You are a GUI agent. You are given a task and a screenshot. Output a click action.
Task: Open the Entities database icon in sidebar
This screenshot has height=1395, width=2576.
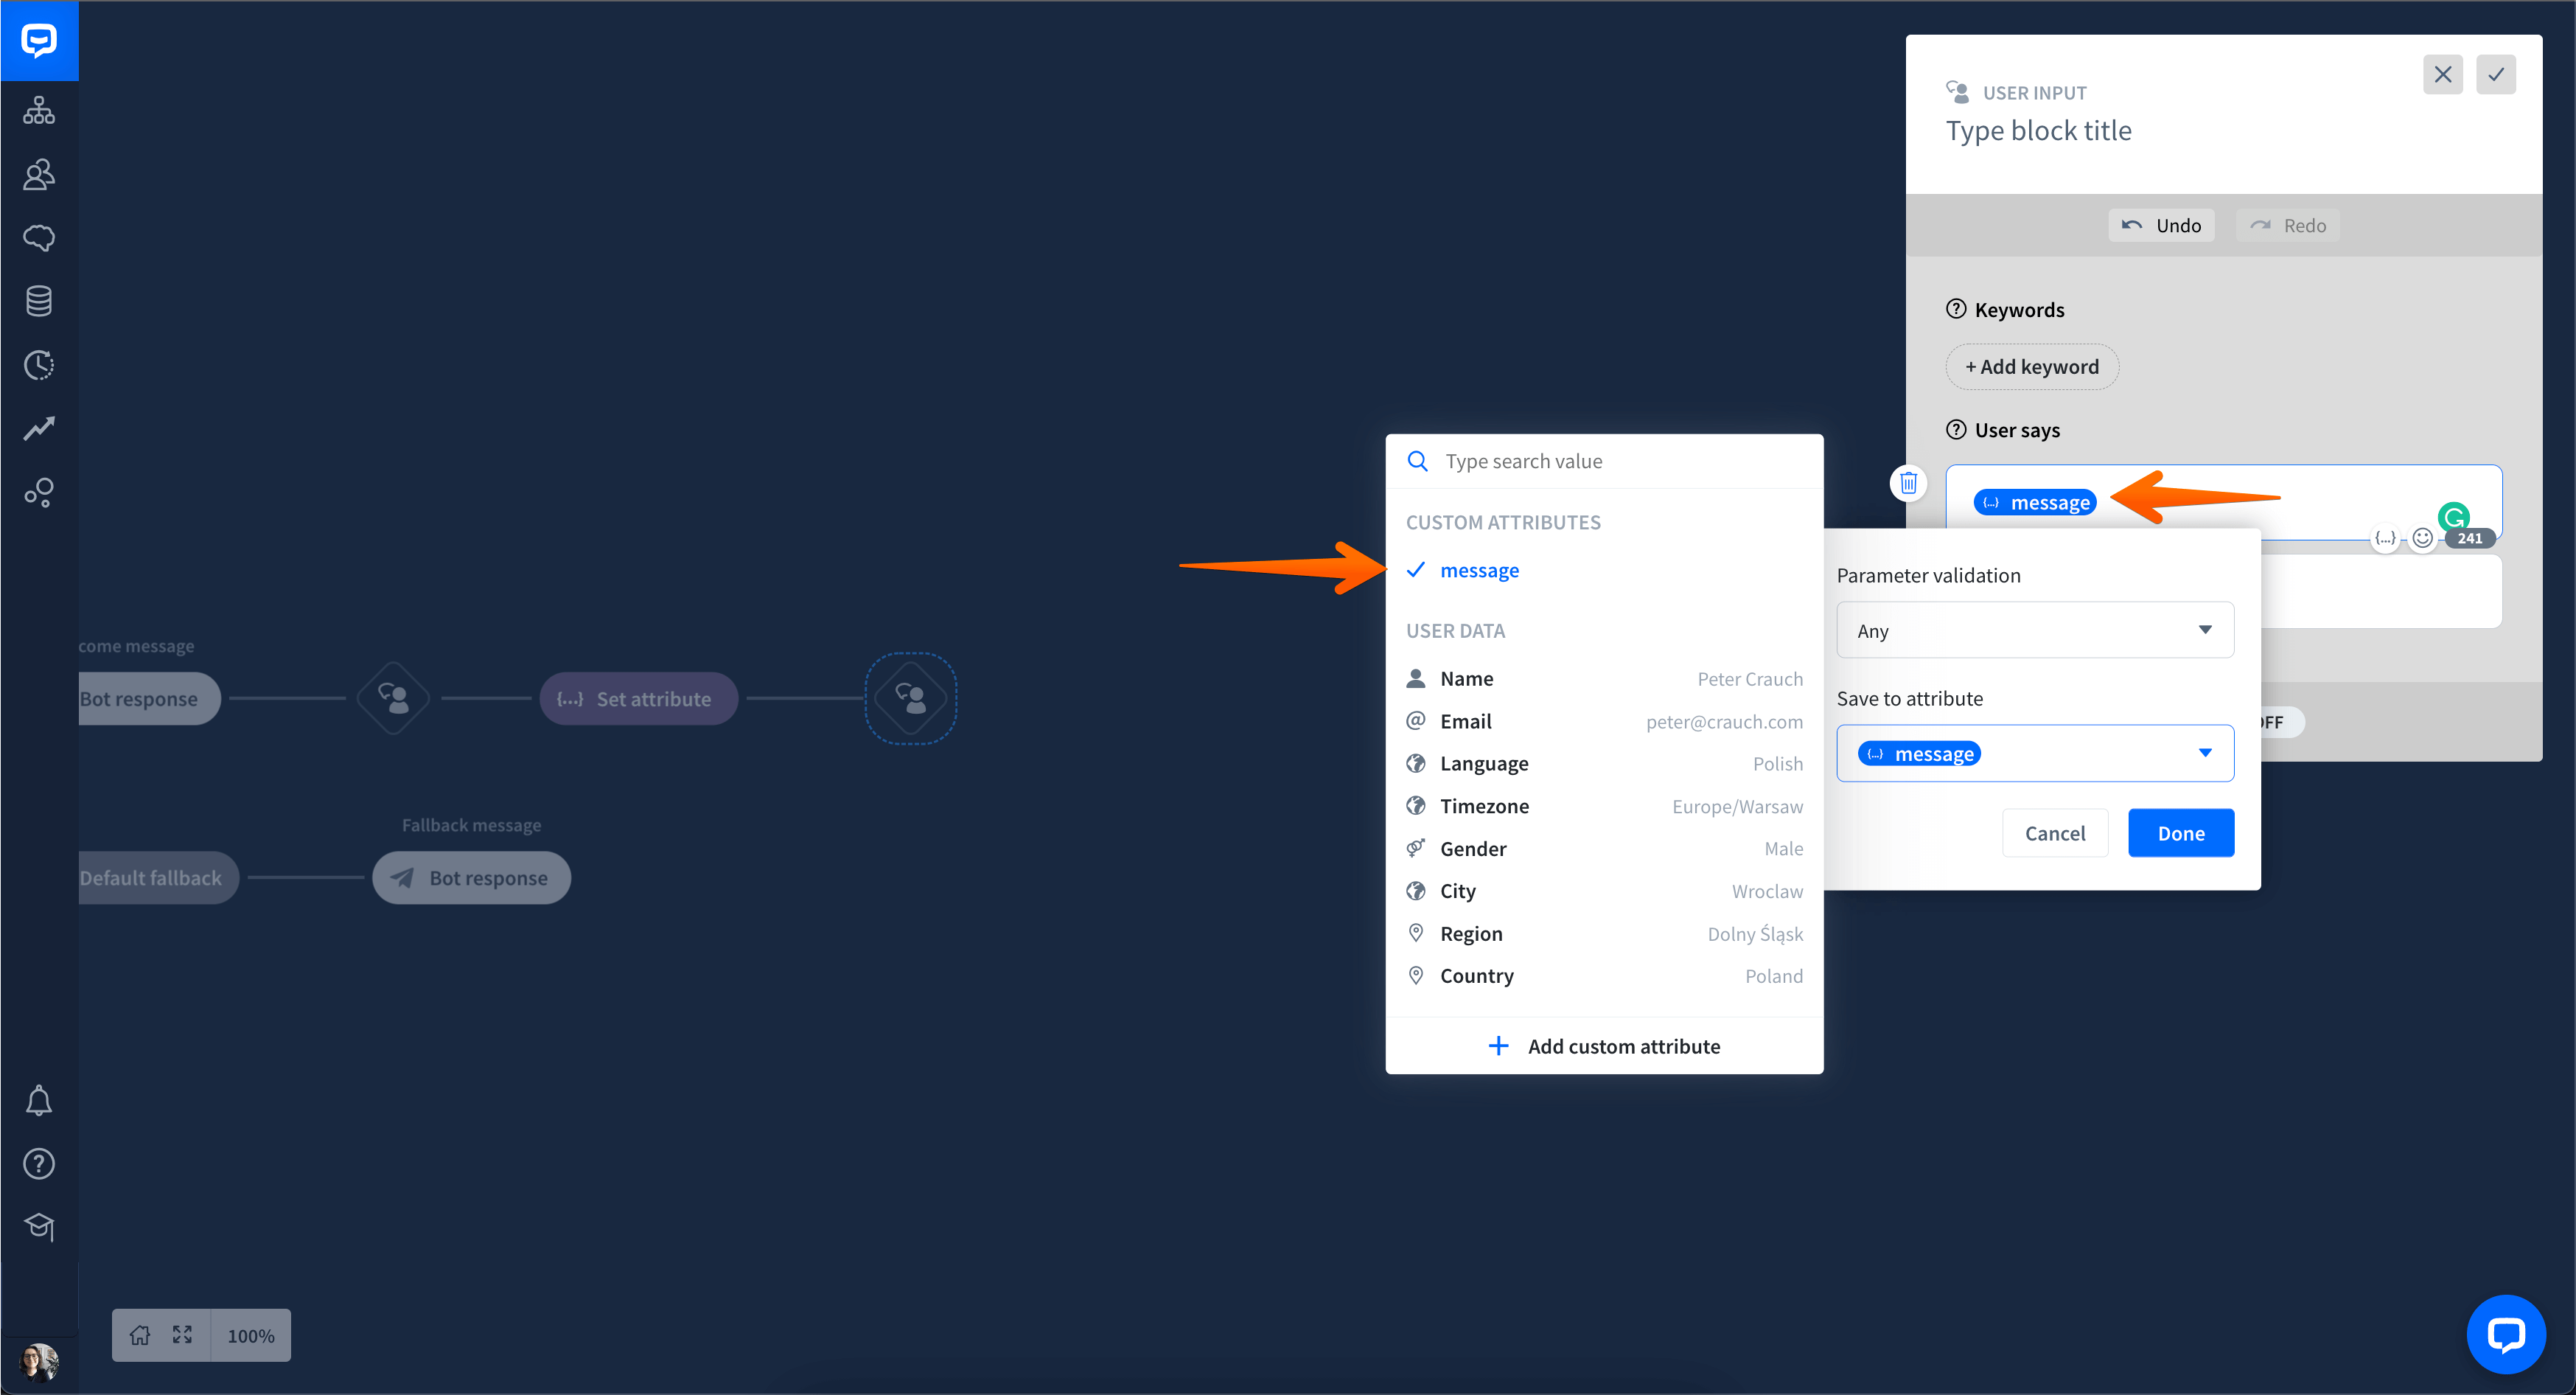click(x=39, y=301)
